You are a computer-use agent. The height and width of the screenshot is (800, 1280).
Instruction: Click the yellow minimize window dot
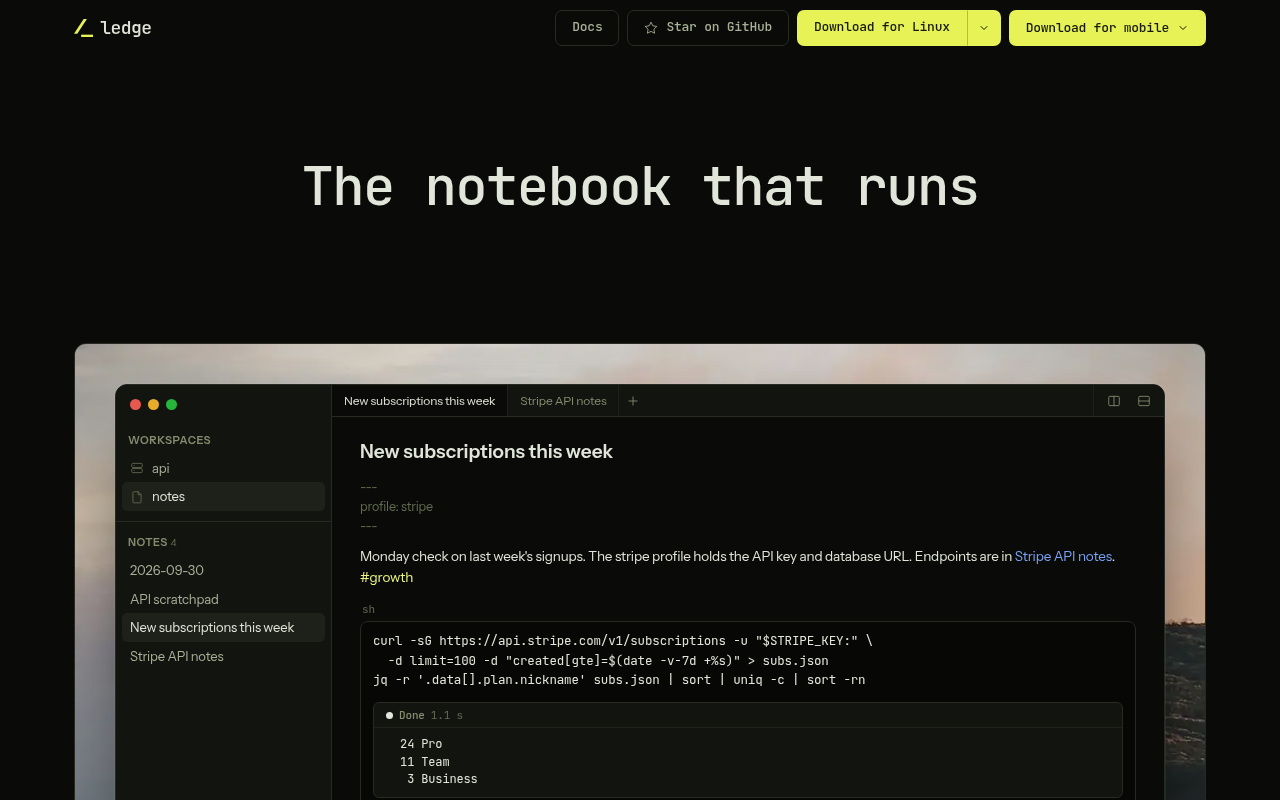(153, 405)
